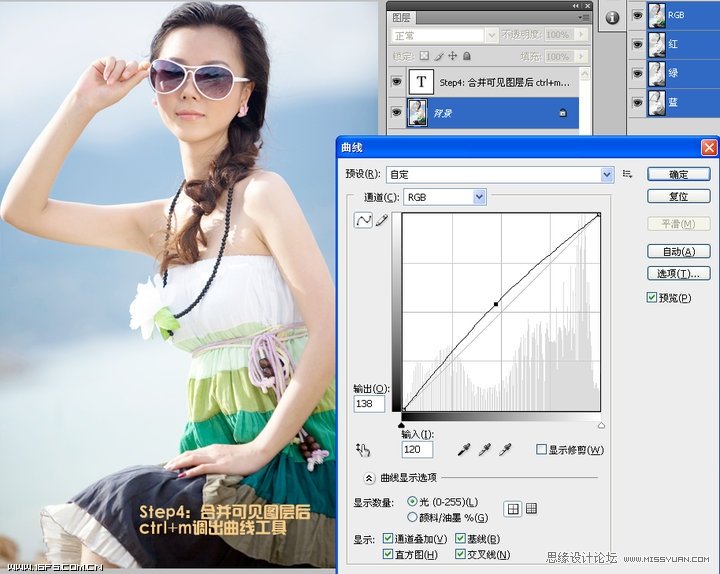Click 确定 to confirm curves
The image size is (720, 574).
[679, 174]
